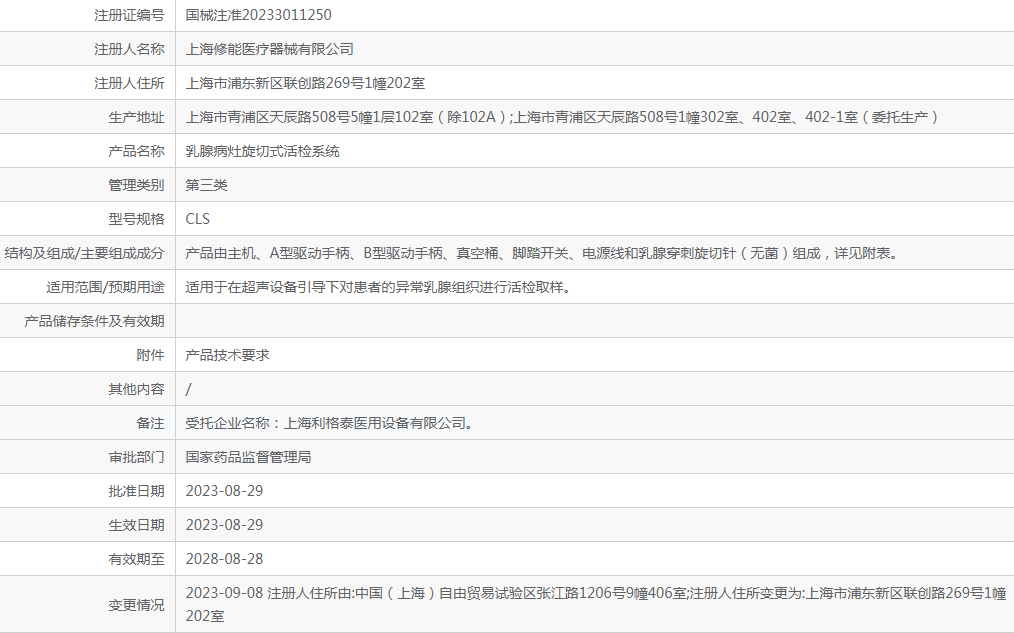Image resolution: width=1014 pixels, height=633 pixels.
Task: Click the 适用范围/预期用途 label
Action: coord(105,287)
